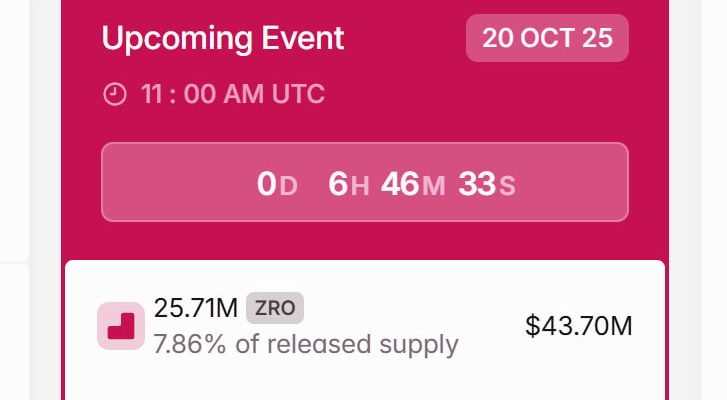727x400 pixels.
Task: Click the letter S seconds unit label
Action: point(508,186)
